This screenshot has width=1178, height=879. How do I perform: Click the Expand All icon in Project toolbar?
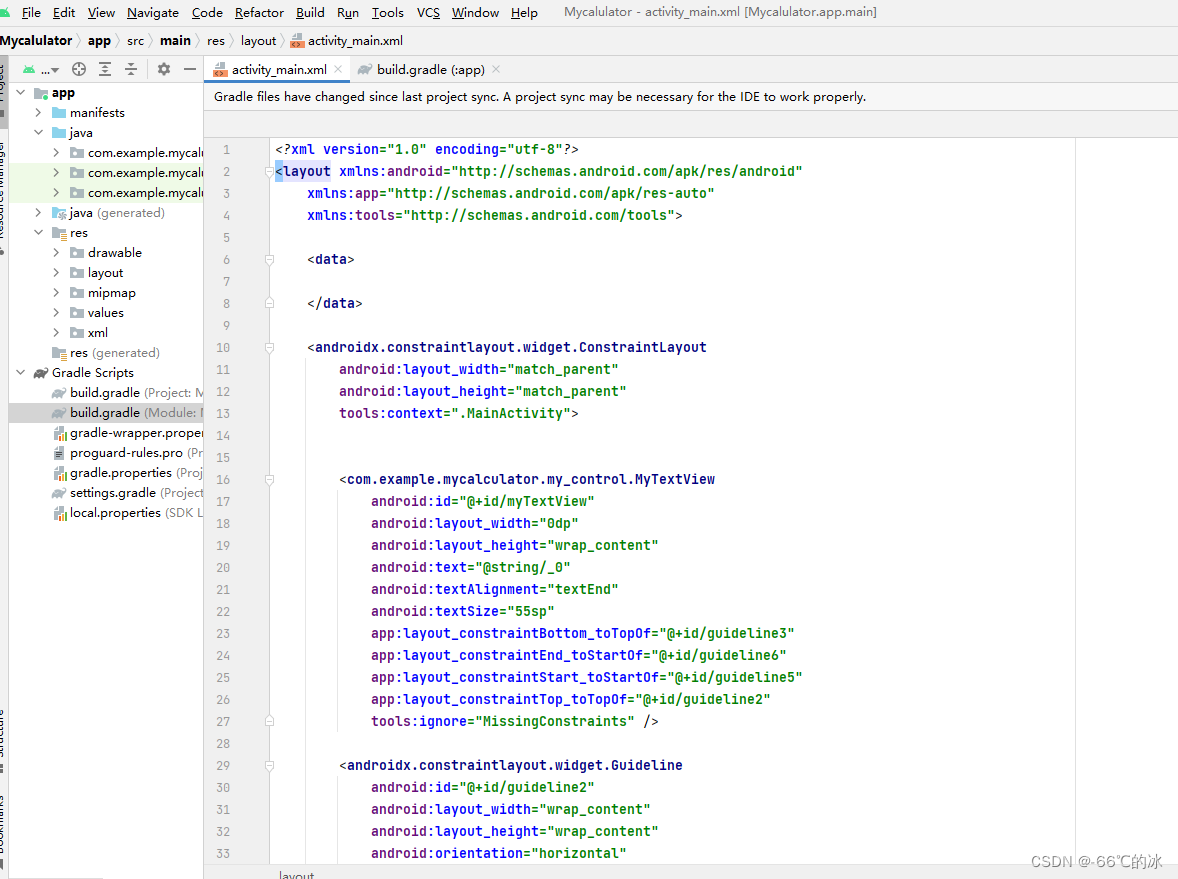(105, 69)
